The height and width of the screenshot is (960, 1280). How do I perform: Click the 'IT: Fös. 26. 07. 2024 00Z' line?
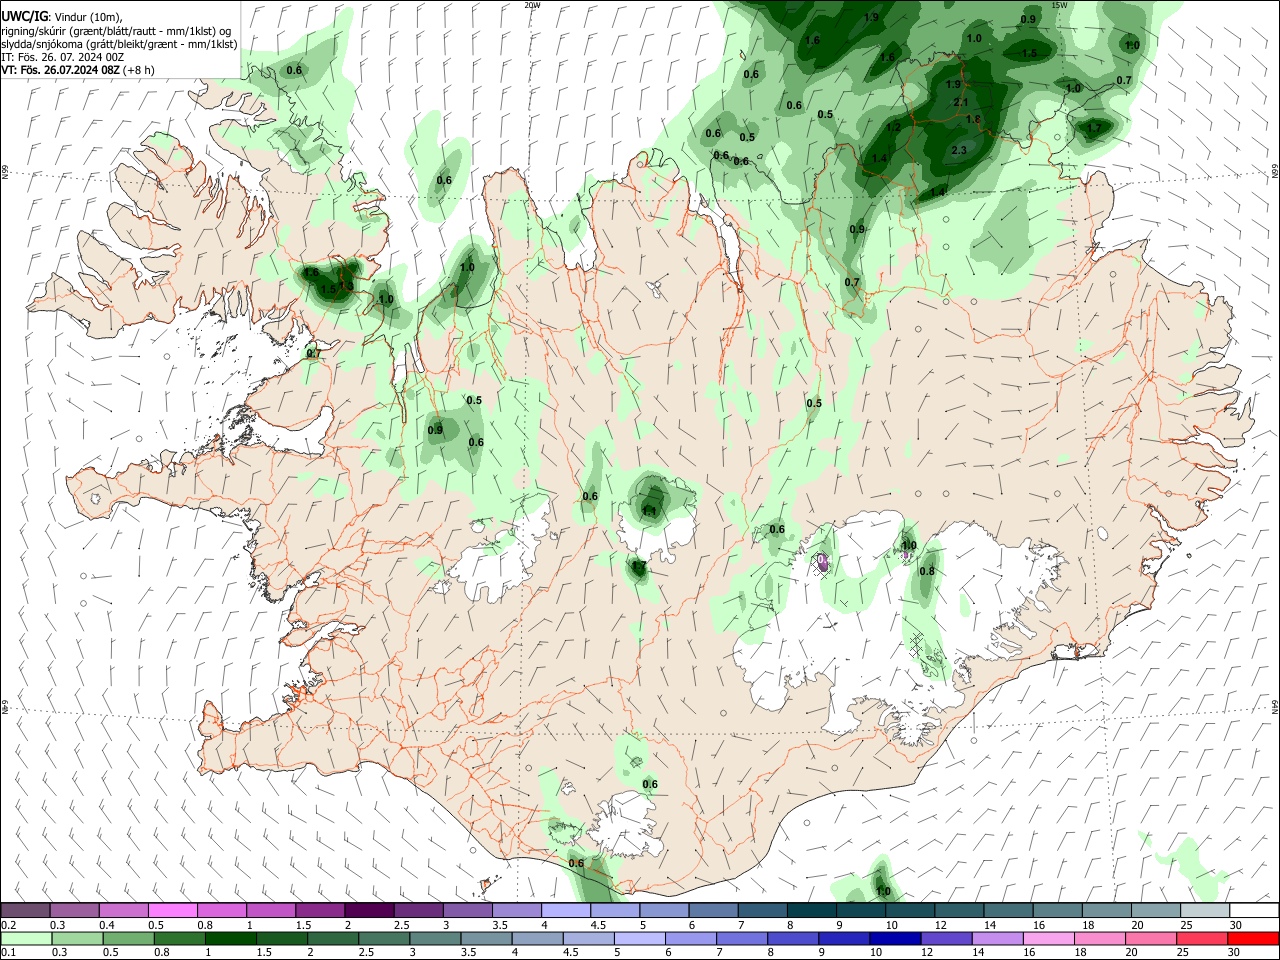coord(63,58)
